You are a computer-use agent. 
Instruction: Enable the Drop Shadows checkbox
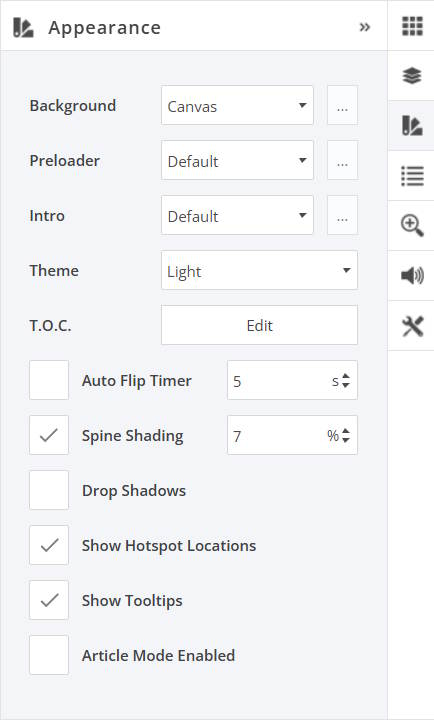coord(49,490)
